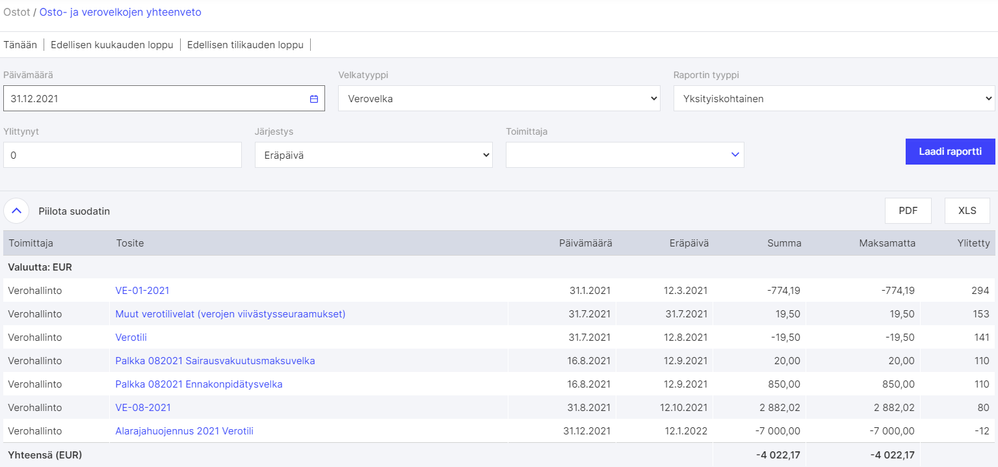998x467 pixels.
Task: Select the Tänään date shortcut
Action: (22, 44)
